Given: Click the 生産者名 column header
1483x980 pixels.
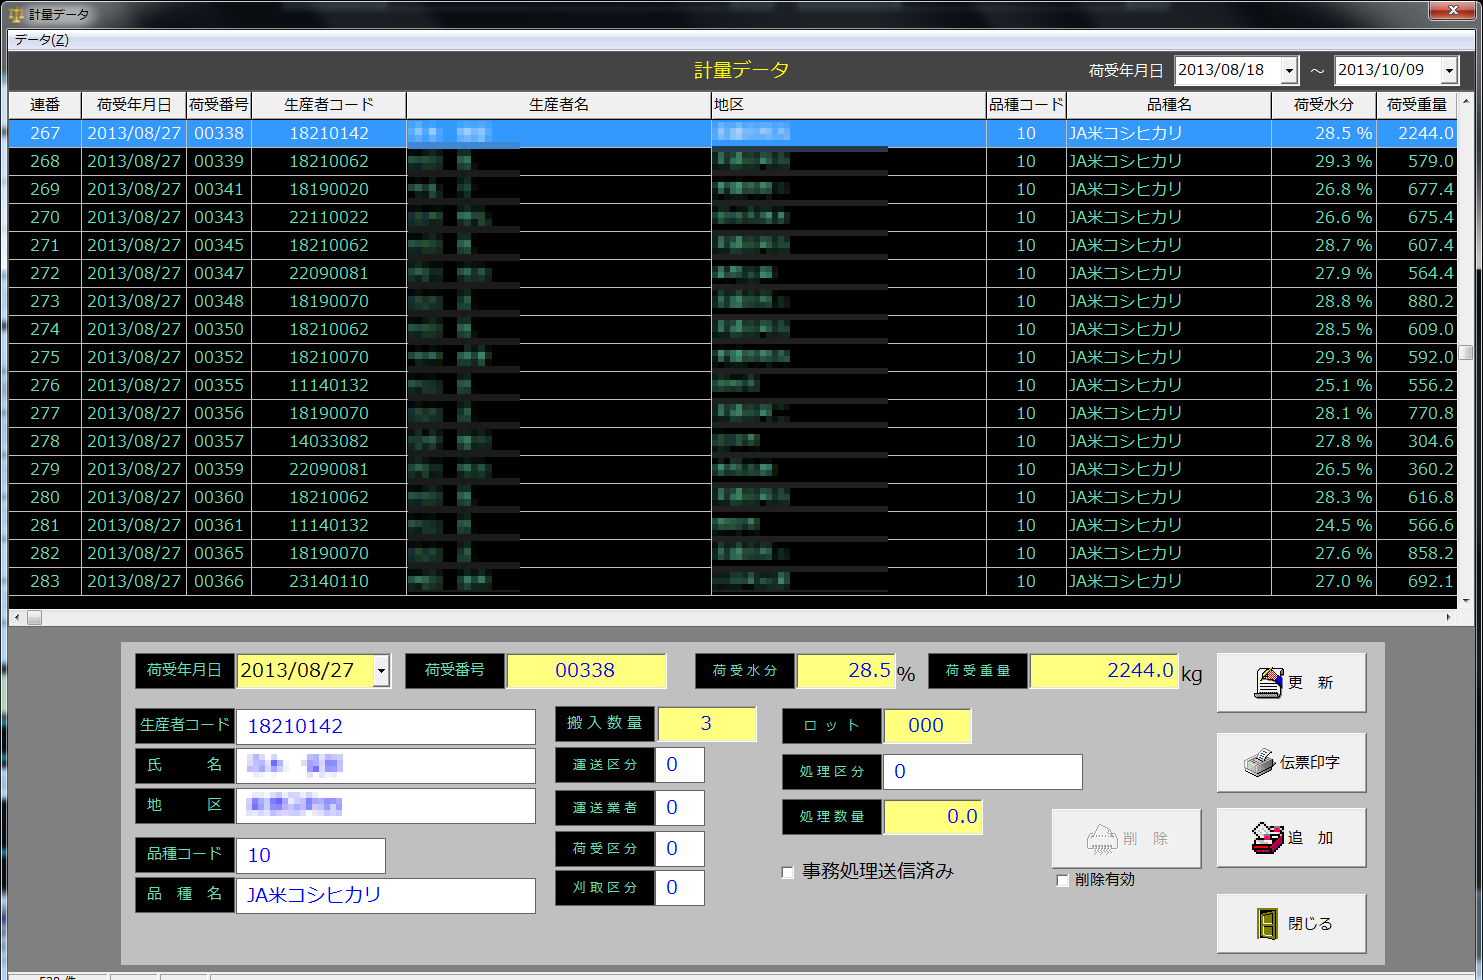Looking at the screenshot, I should 559,105.
